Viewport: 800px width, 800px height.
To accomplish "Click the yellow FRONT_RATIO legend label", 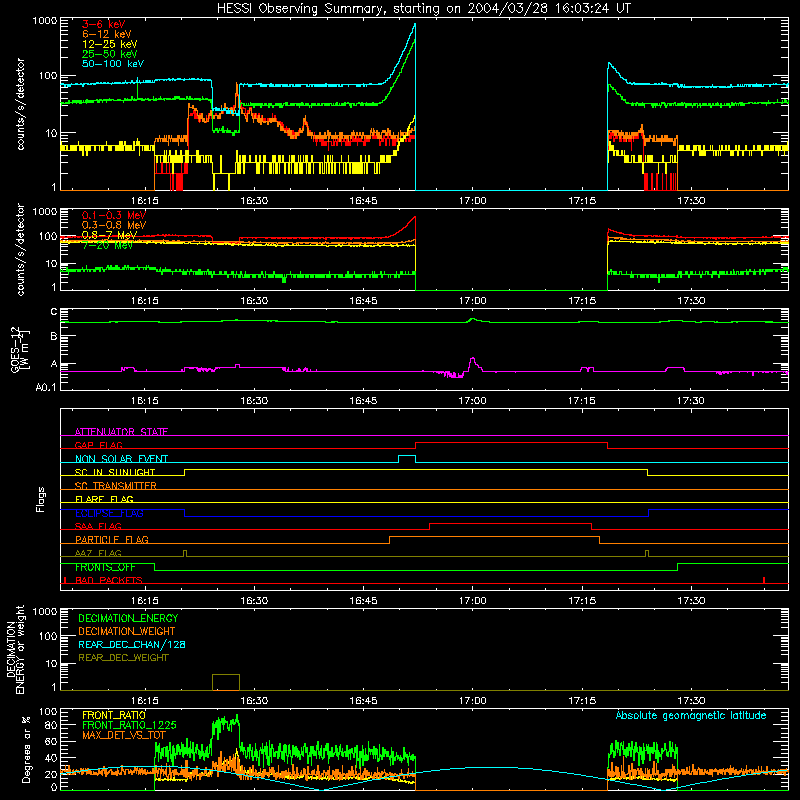I will tap(114, 715).
